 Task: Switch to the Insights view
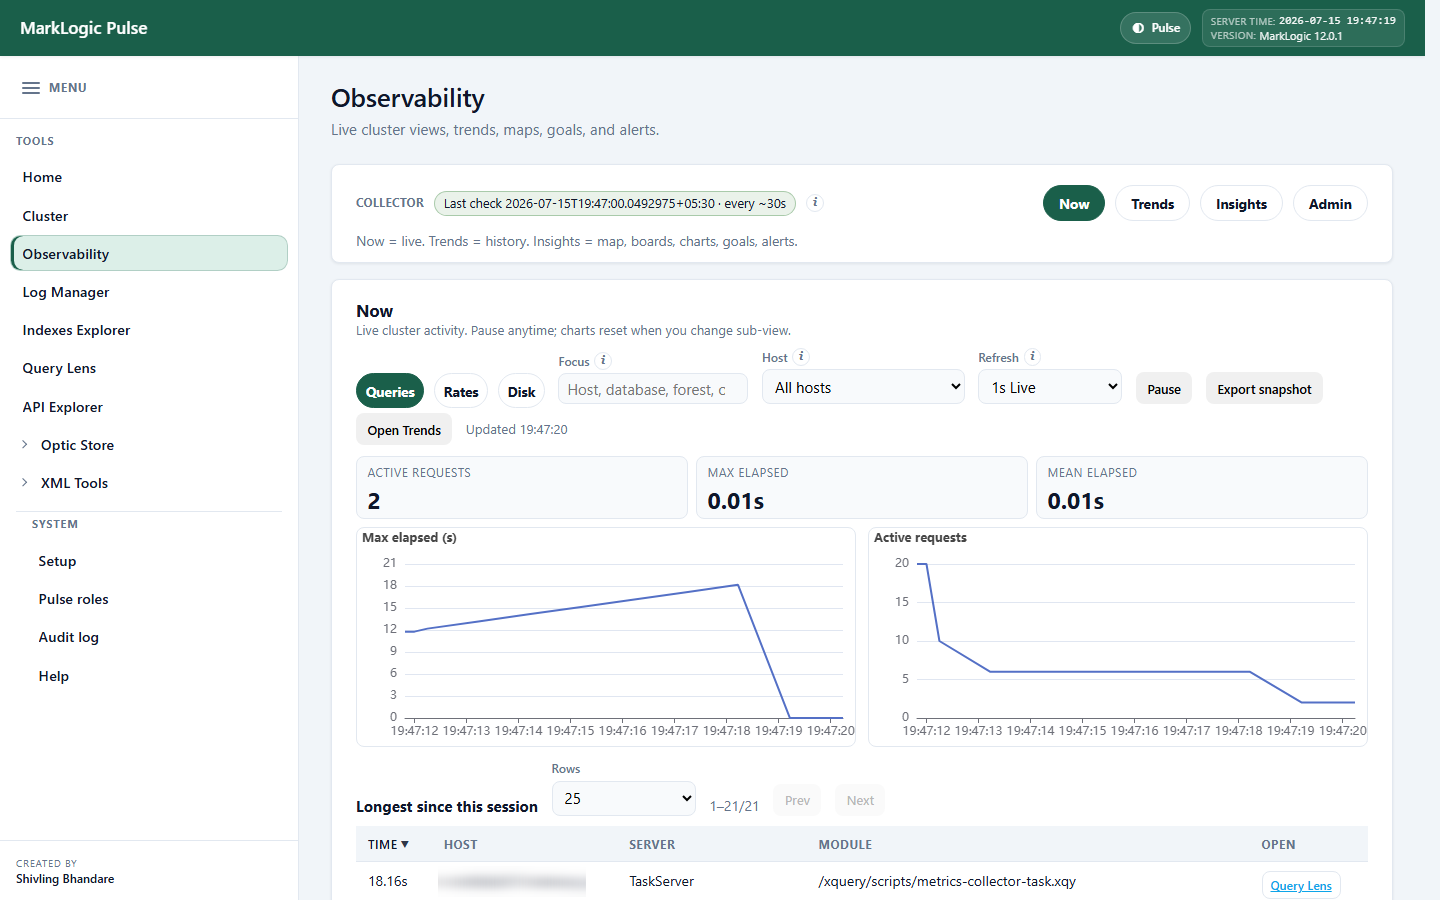coord(1241,204)
